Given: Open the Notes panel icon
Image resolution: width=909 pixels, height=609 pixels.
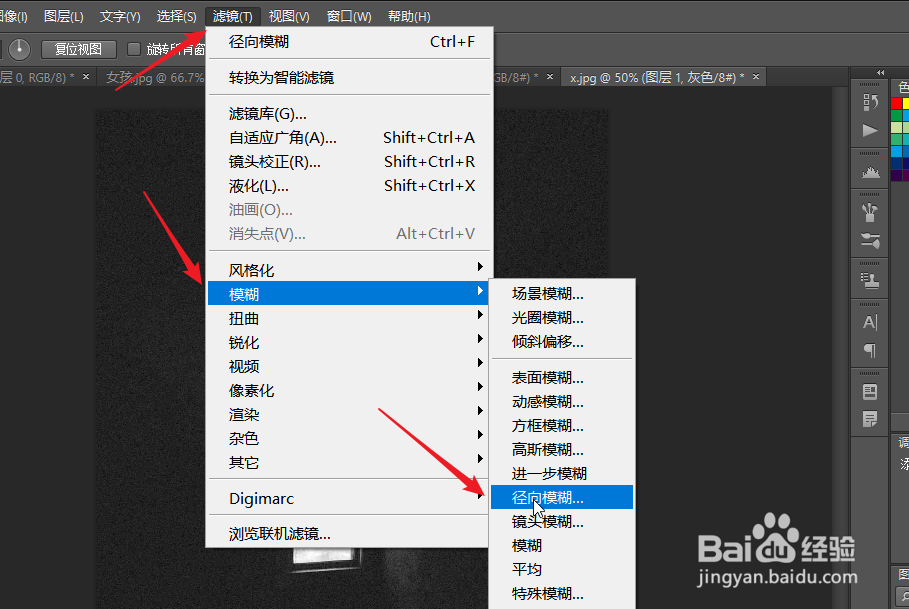Looking at the screenshot, I should tap(870, 418).
